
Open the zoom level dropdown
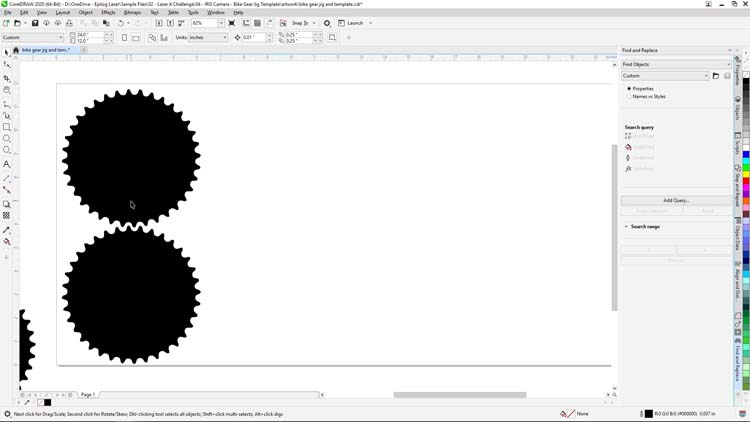[x=221, y=23]
